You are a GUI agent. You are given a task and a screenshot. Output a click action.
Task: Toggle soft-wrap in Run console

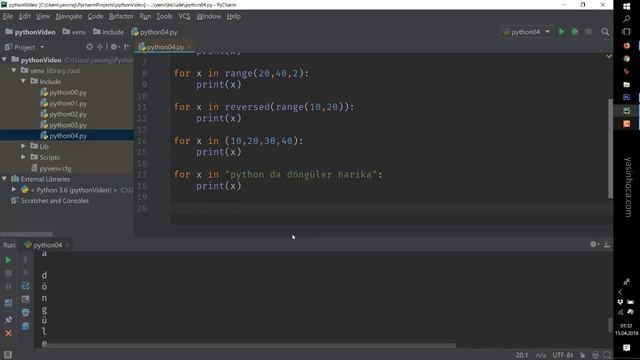25,286
